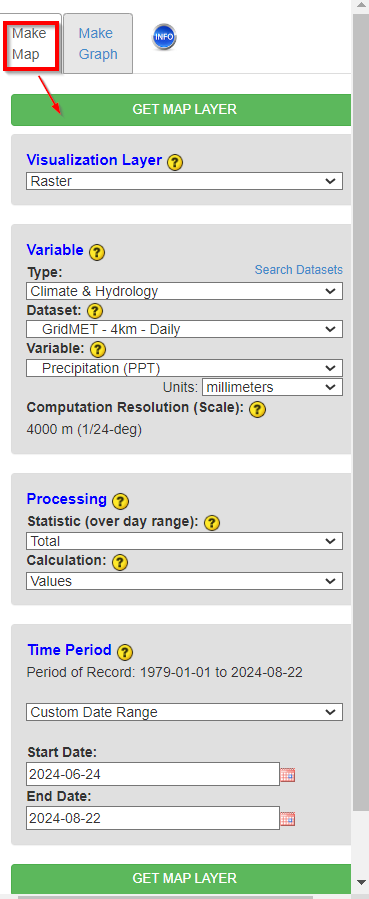Image resolution: width=369 pixels, height=899 pixels.
Task: Open help icon next to Visualization Layer
Action: [x=175, y=162]
